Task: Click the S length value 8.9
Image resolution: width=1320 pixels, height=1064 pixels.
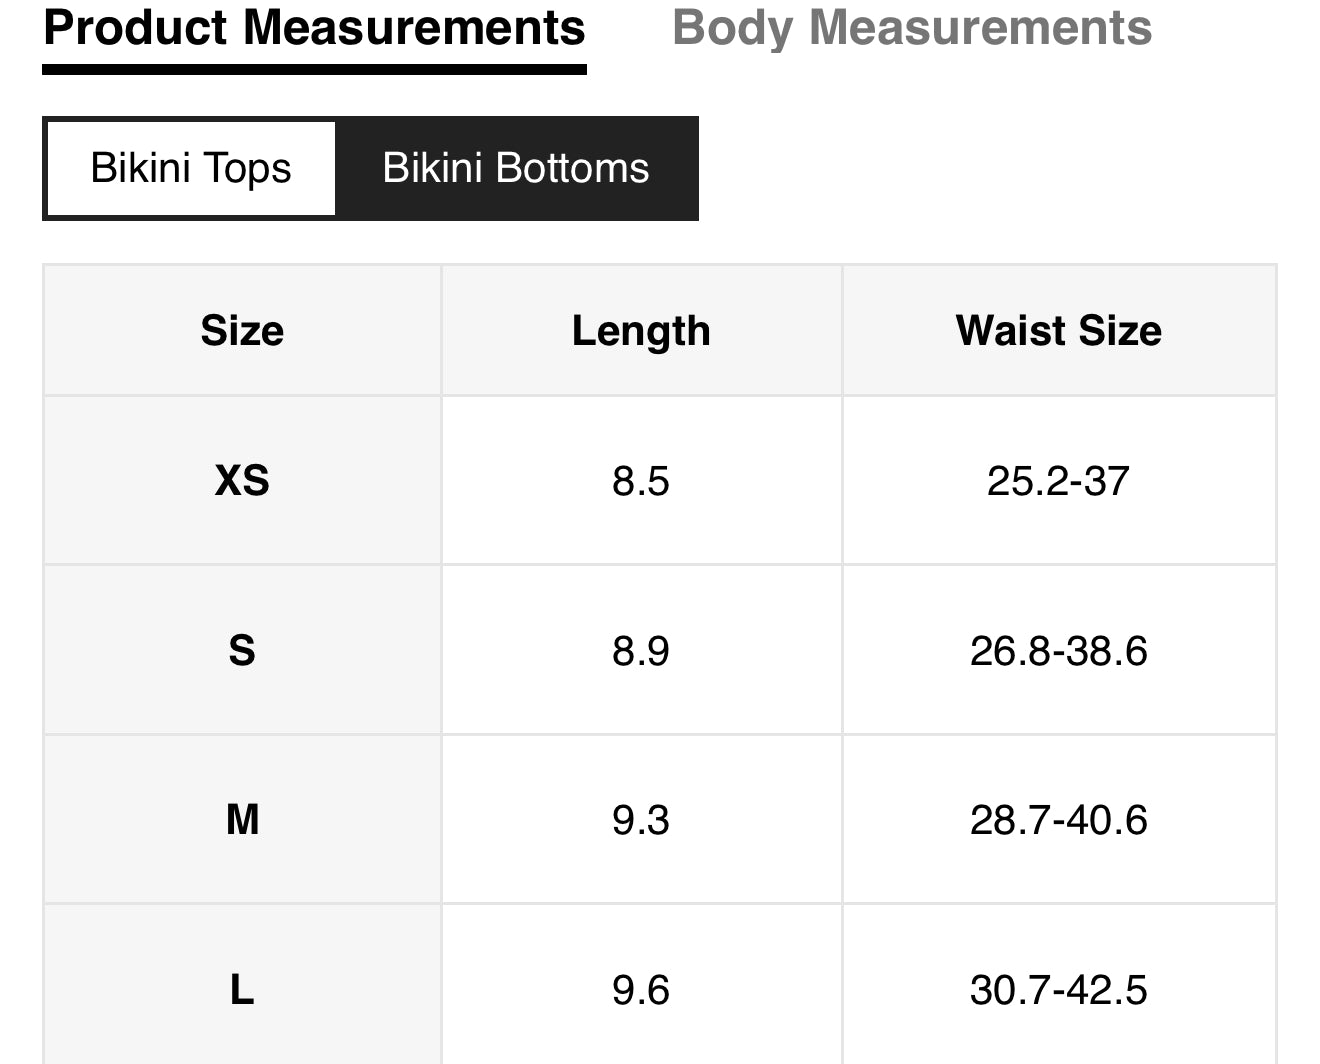Action: (641, 651)
